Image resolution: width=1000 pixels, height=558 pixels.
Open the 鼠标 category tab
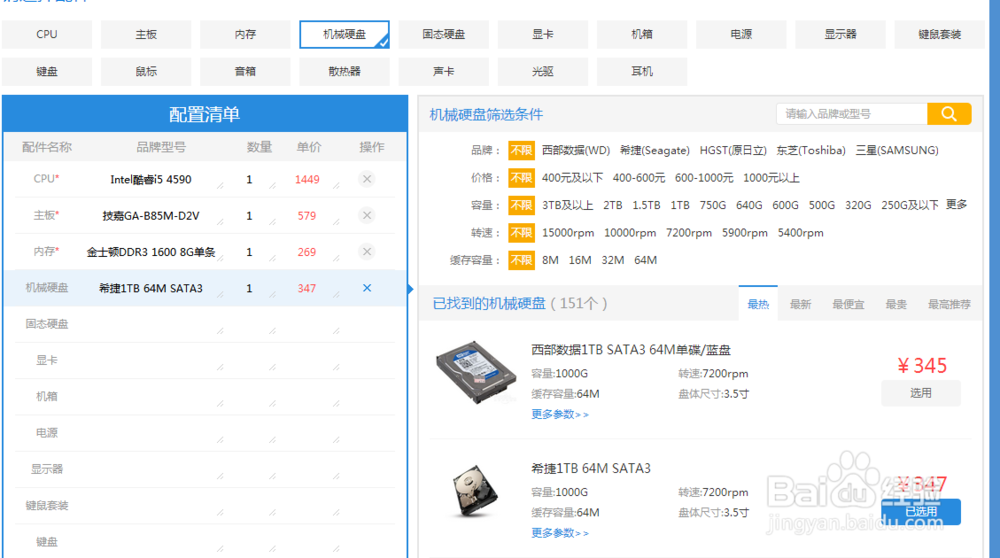pos(146,71)
